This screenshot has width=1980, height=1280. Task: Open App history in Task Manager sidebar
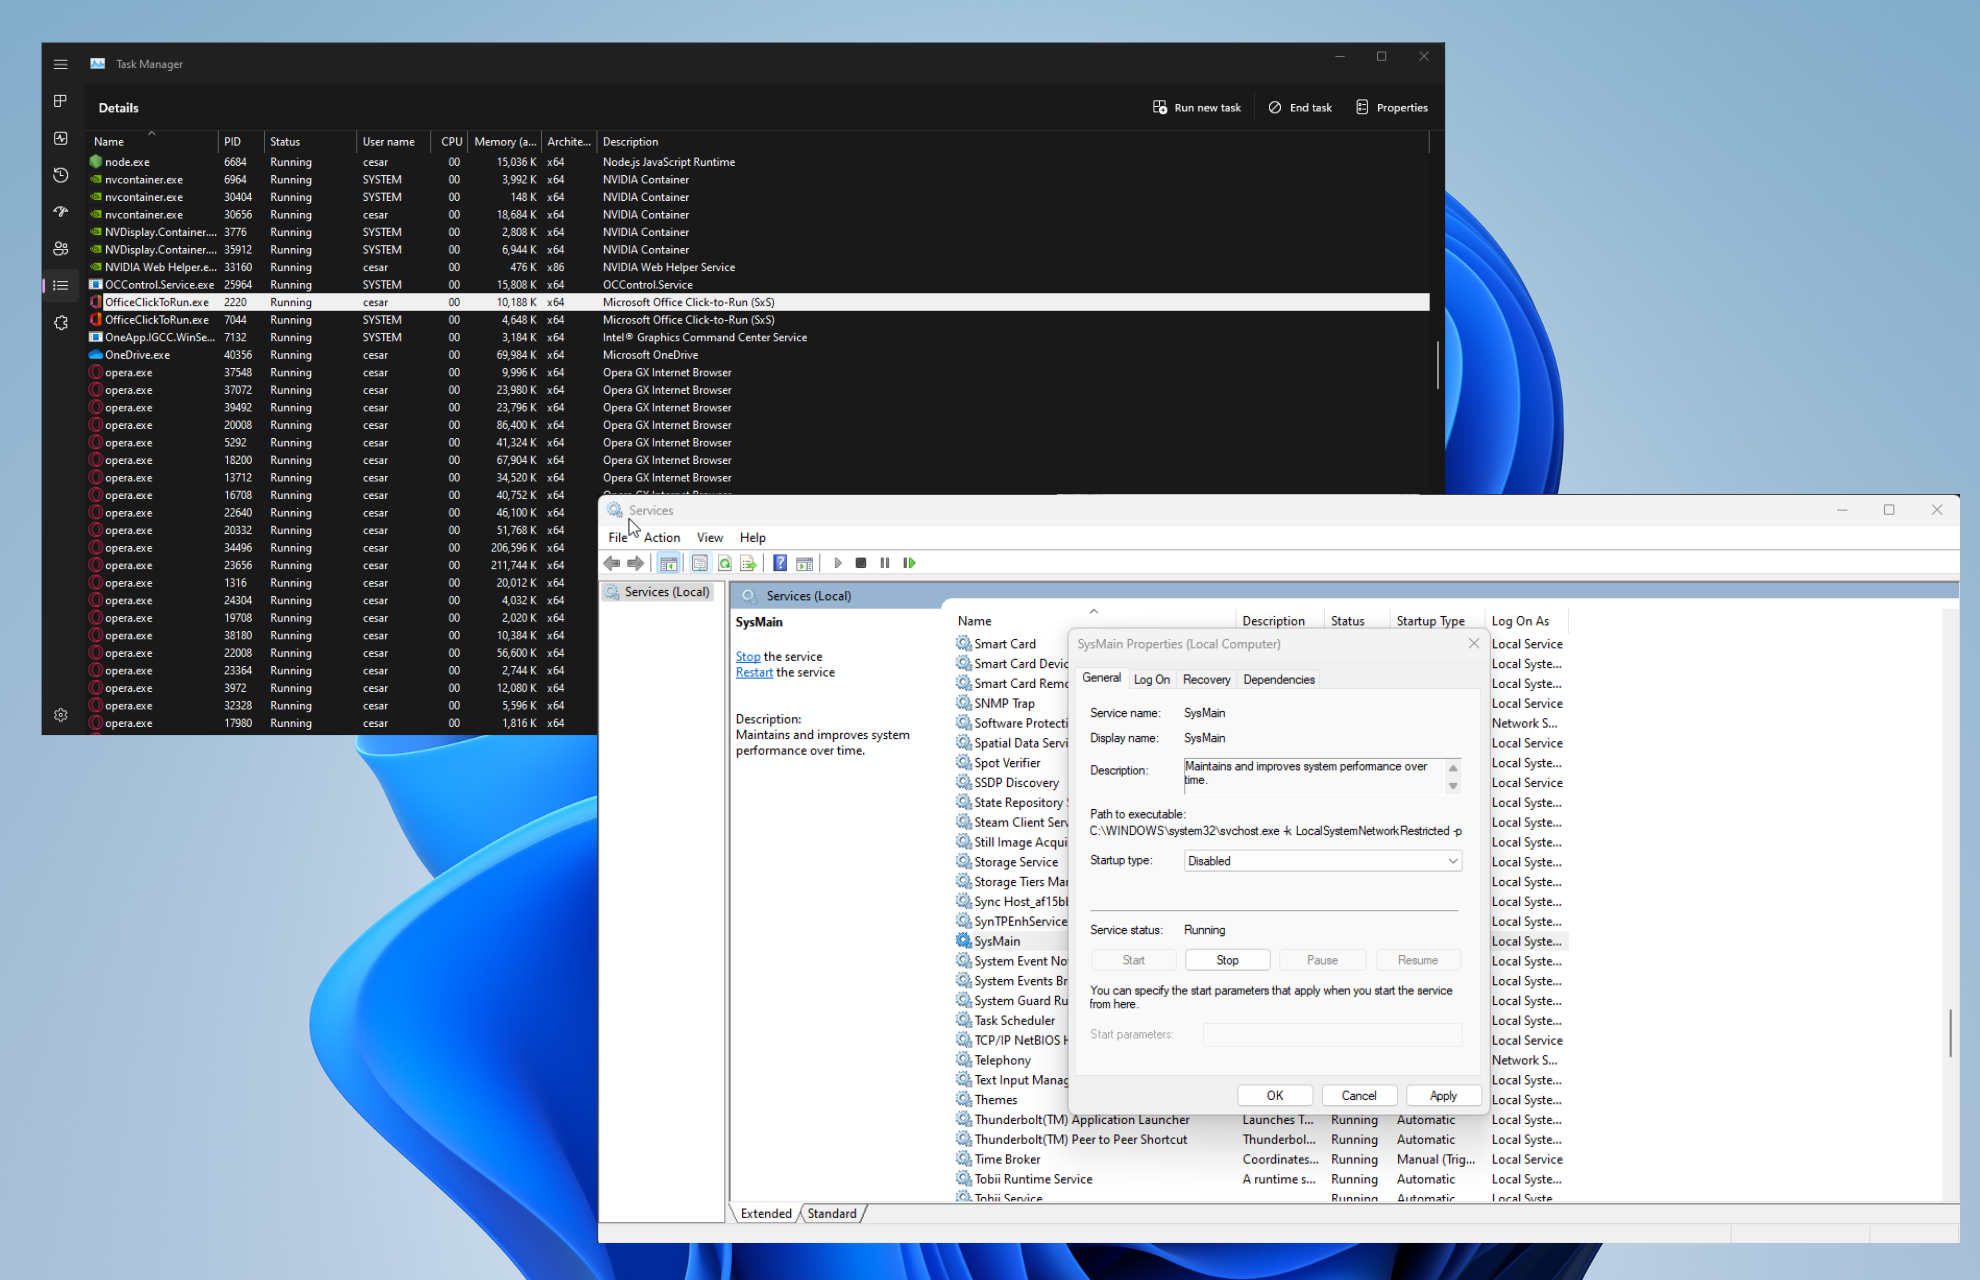point(61,175)
